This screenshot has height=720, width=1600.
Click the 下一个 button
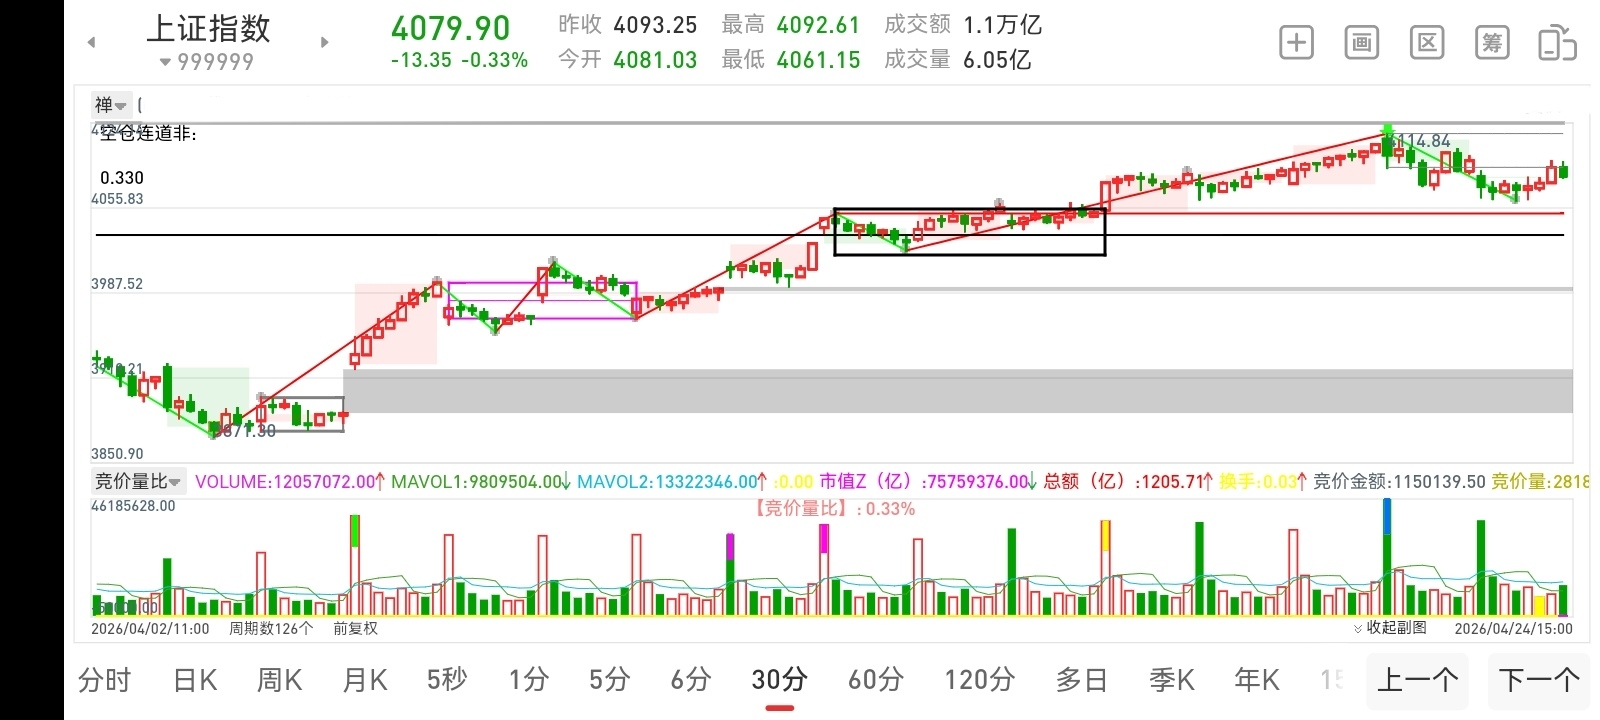click(1539, 681)
